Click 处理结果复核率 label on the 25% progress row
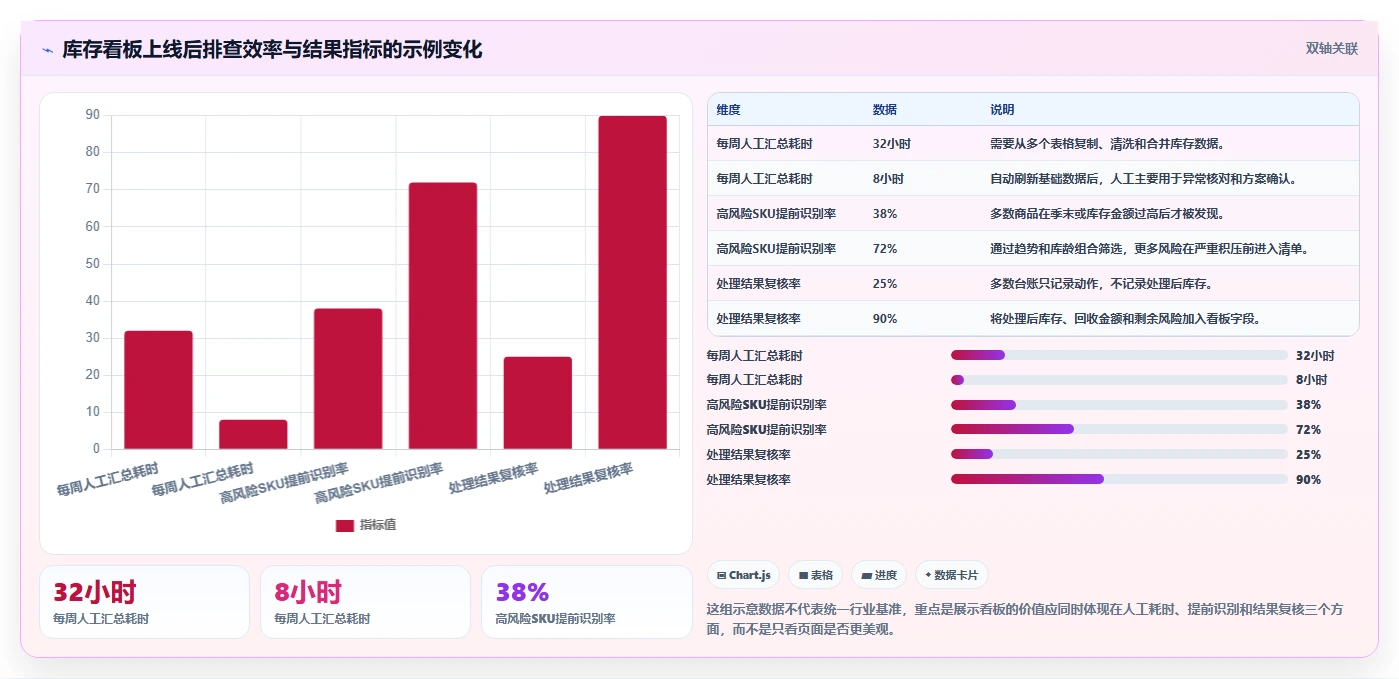 pyautogui.click(x=748, y=455)
